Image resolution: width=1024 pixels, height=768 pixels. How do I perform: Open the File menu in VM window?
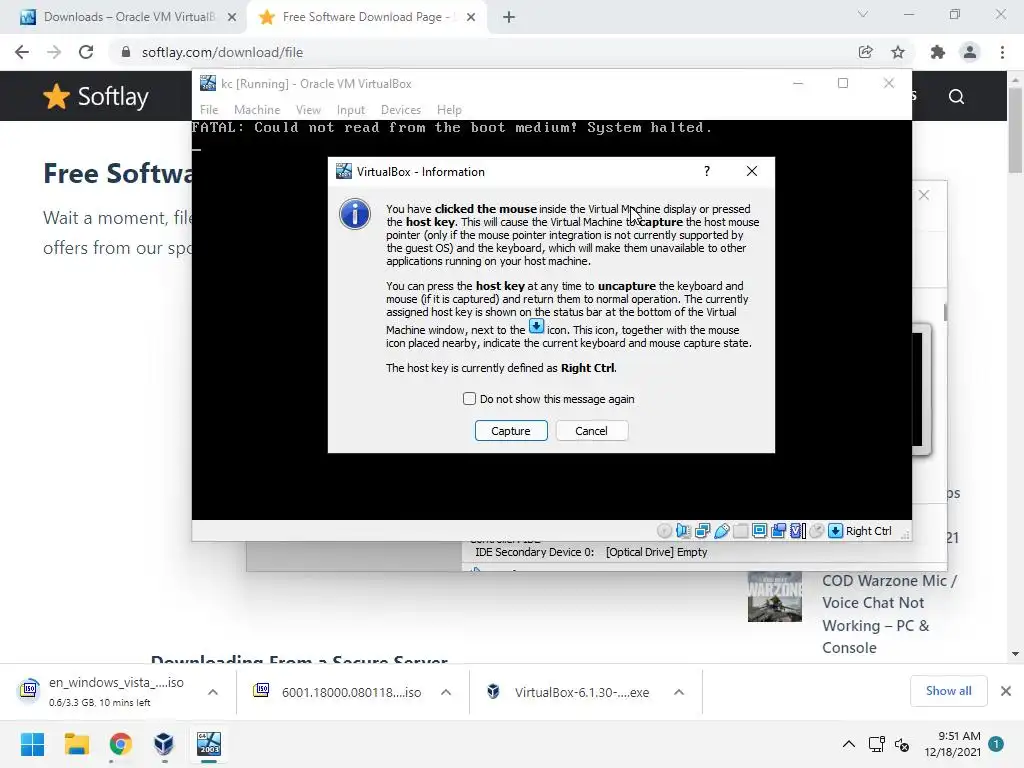point(209,110)
